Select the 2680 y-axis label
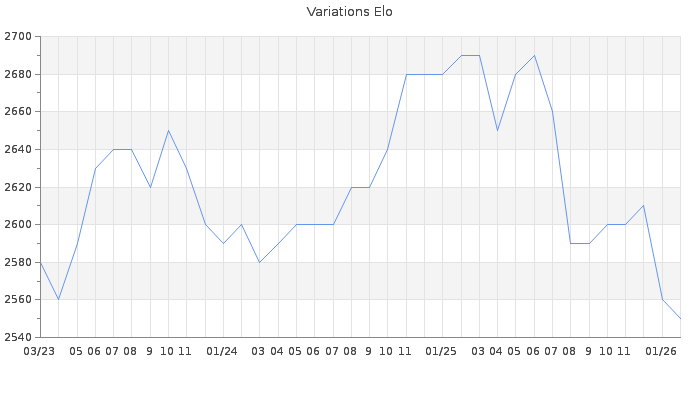The image size is (700, 400). (x=18, y=75)
